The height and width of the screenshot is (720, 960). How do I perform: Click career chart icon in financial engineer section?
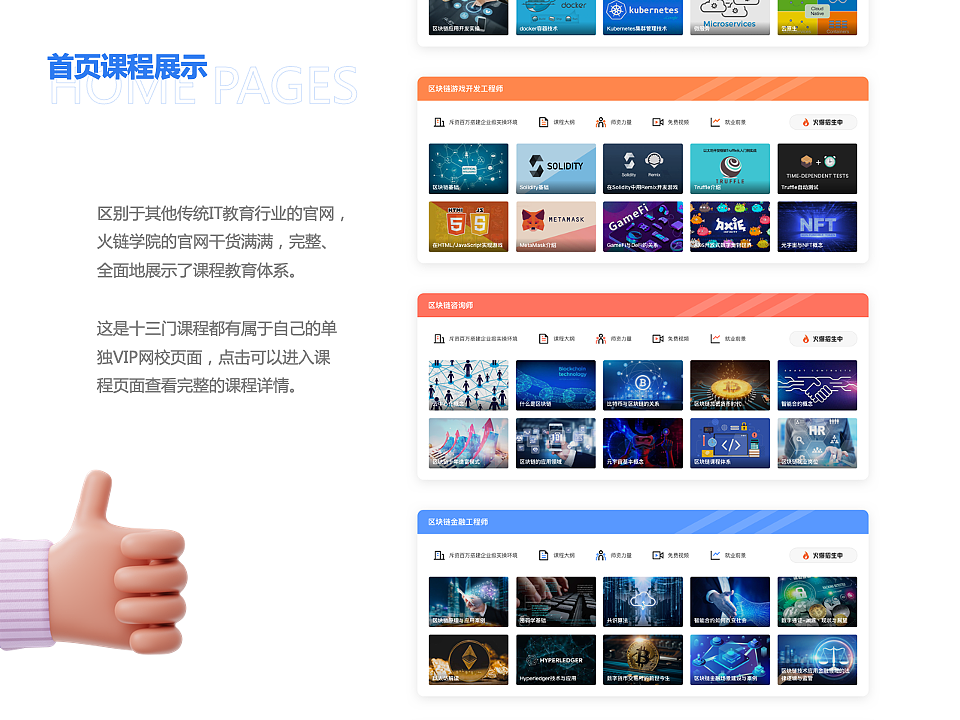click(x=715, y=555)
